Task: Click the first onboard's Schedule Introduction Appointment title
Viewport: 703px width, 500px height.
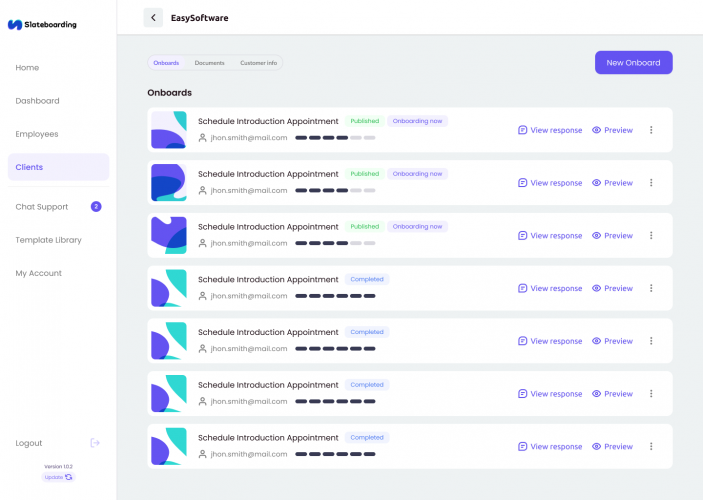Action: (x=268, y=121)
